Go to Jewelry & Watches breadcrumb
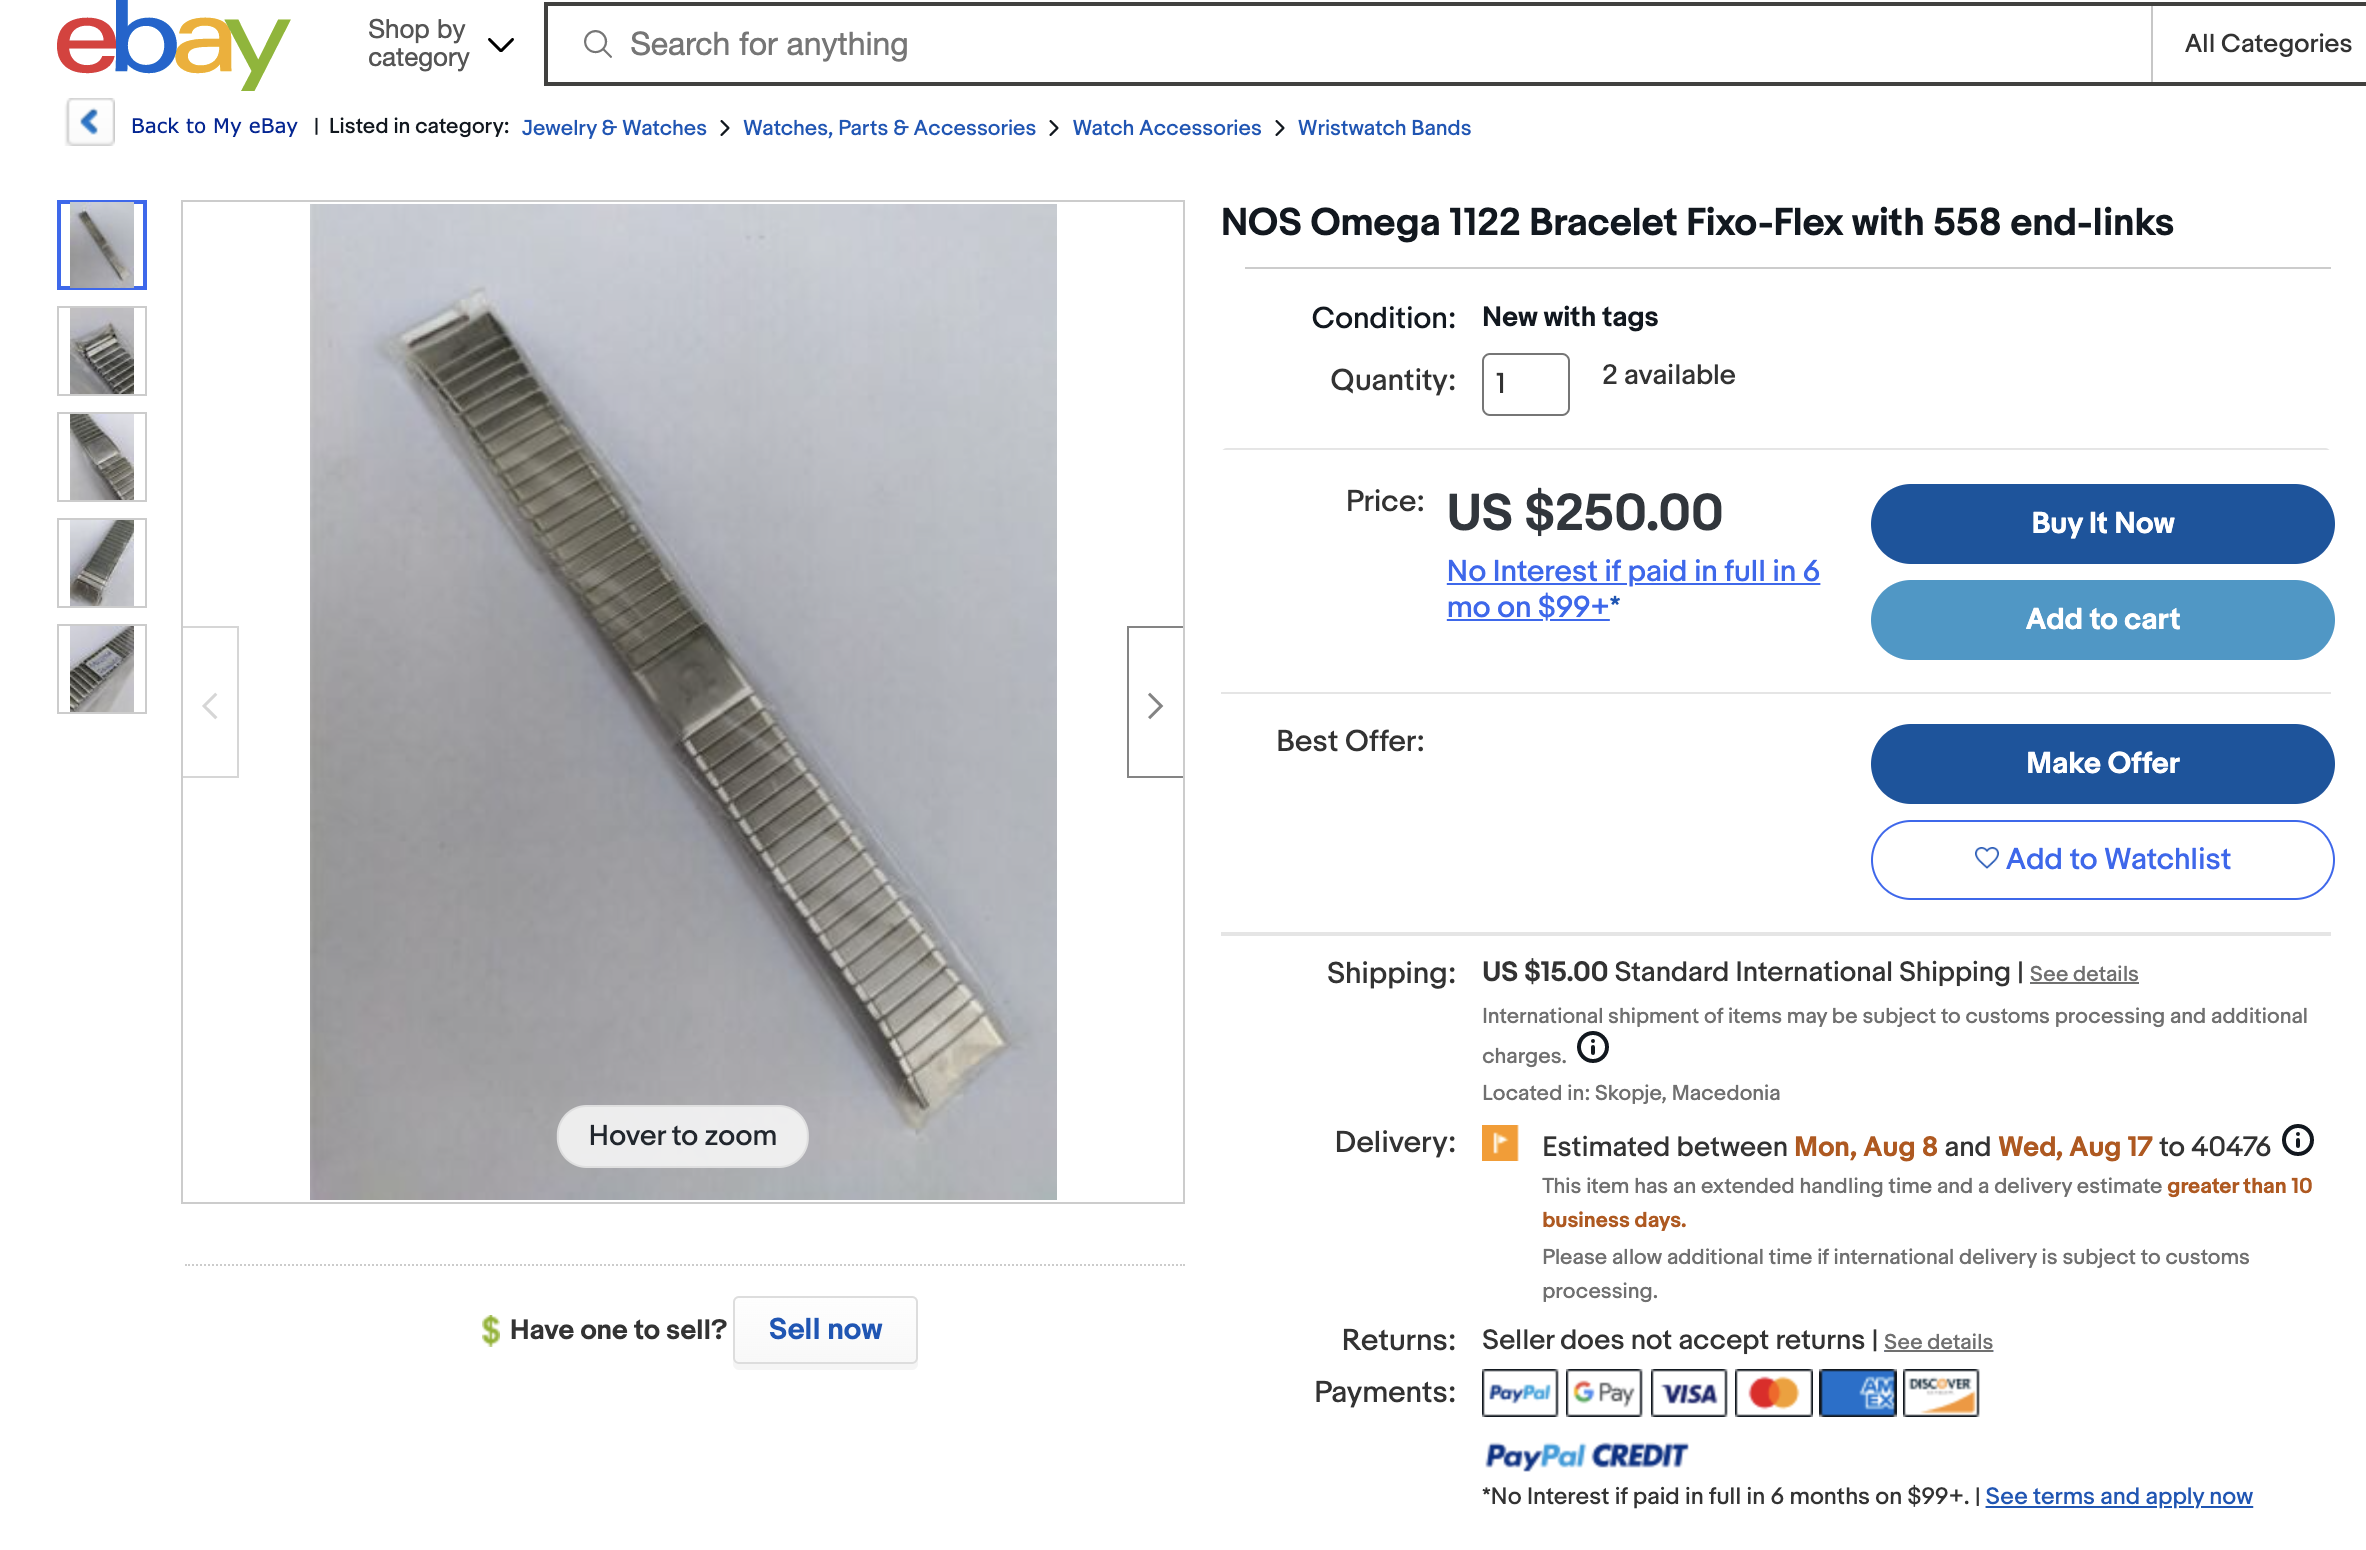The image size is (2366, 1550). tap(613, 128)
